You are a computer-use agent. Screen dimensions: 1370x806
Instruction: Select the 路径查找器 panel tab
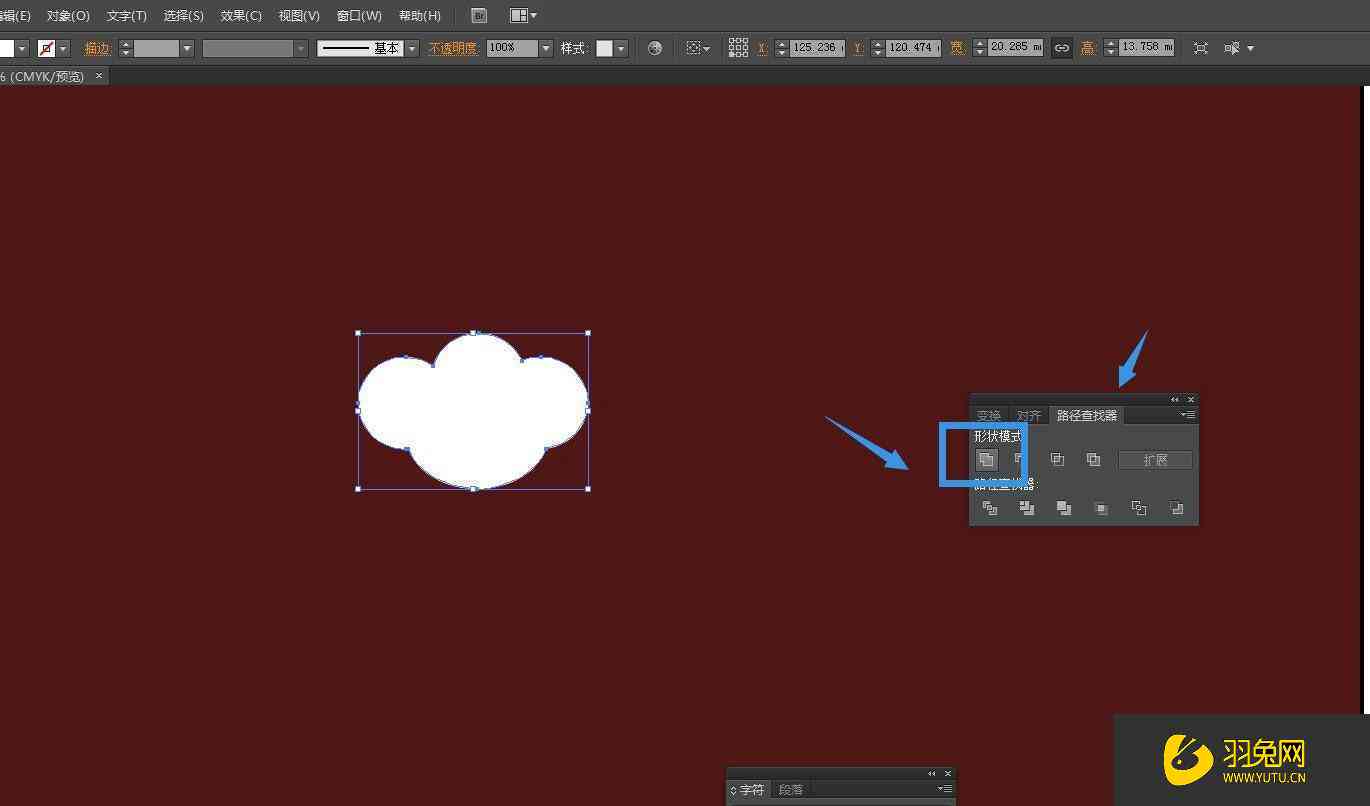[1087, 415]
